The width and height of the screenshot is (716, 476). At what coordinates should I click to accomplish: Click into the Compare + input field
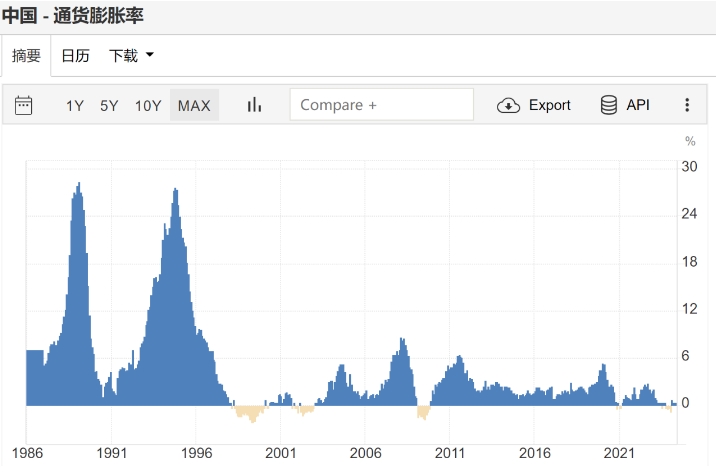tap(381, 105)
